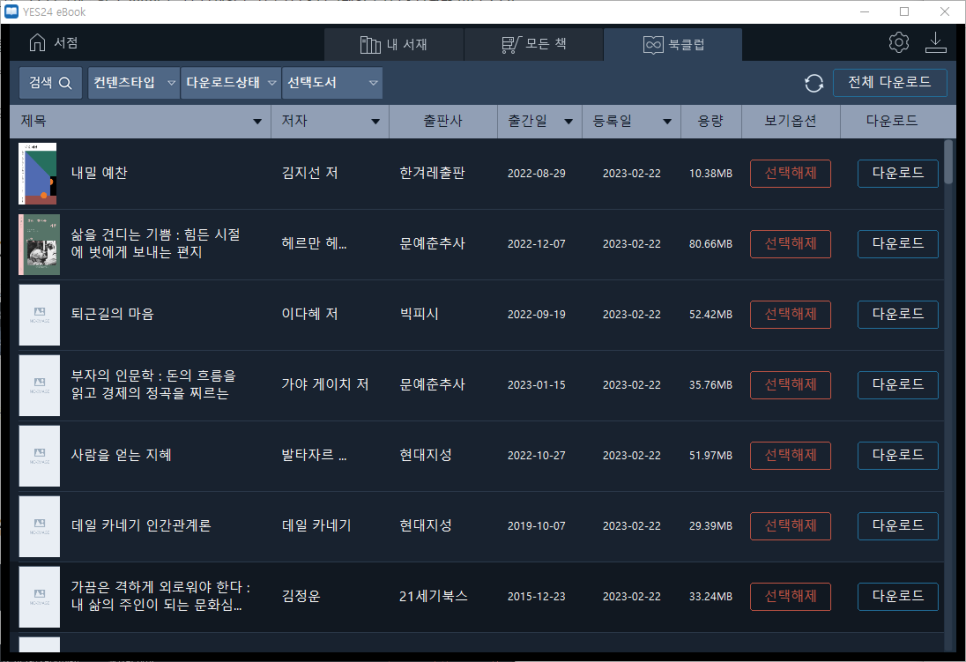
Task: Switch to the 내 서재 tab
Action: click(394, 44)
